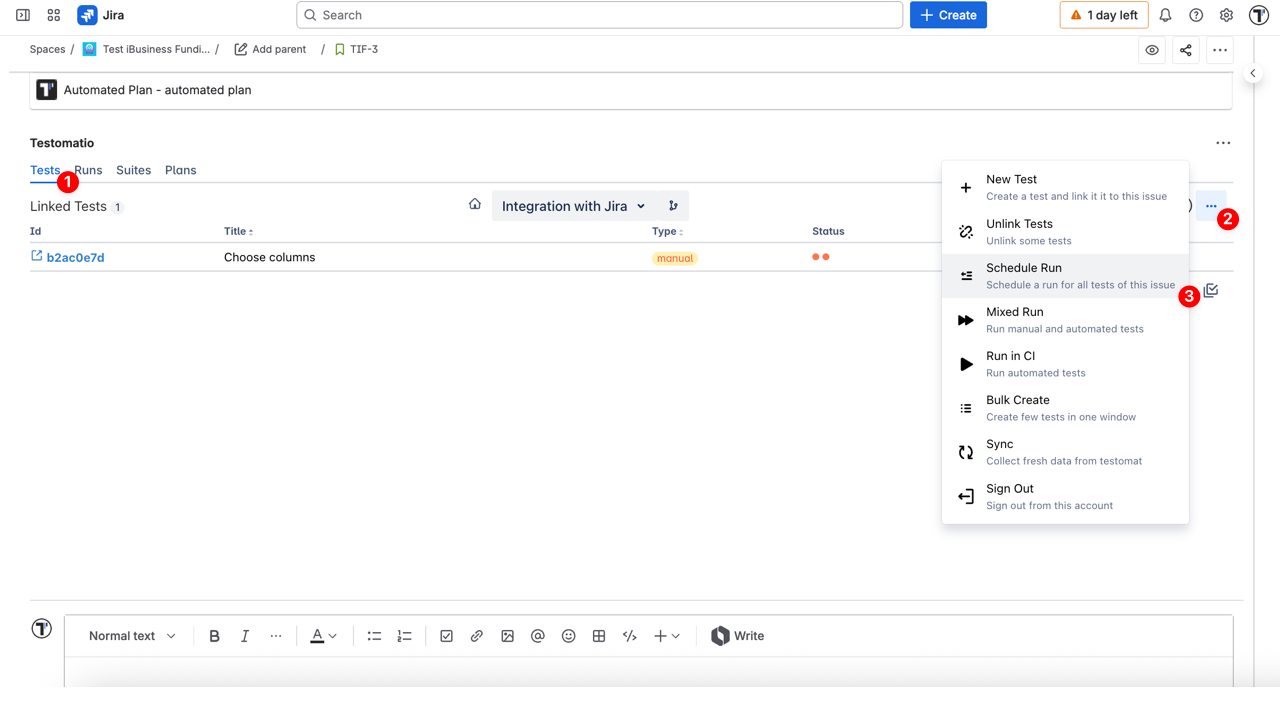
Task: Open test link b2ac0e7d
Action: click(x=75, y=258)
